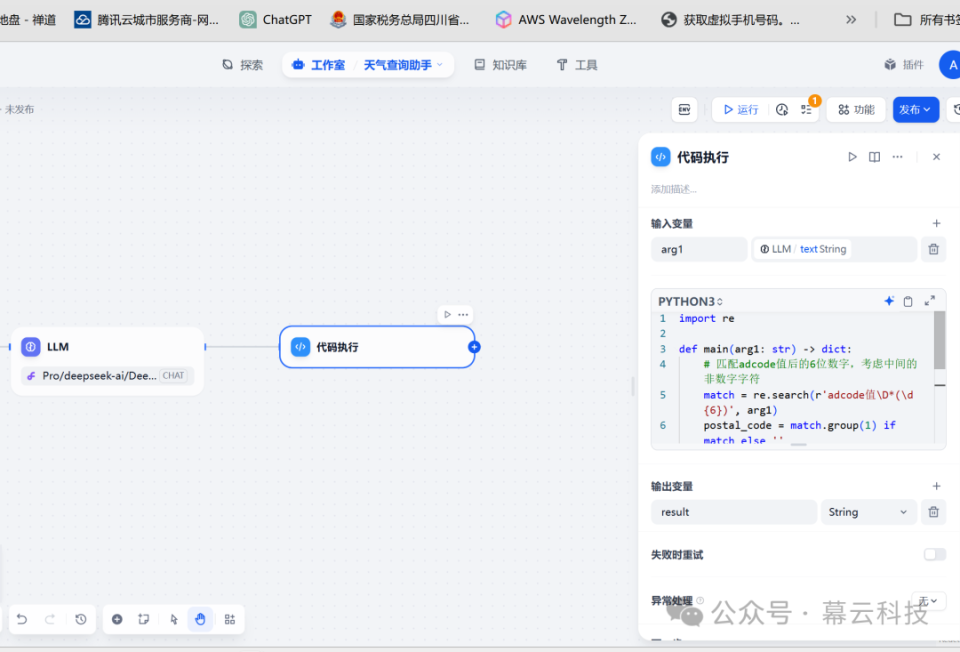
Task: Open the String type dropdown for result
Action: point(868,511)
